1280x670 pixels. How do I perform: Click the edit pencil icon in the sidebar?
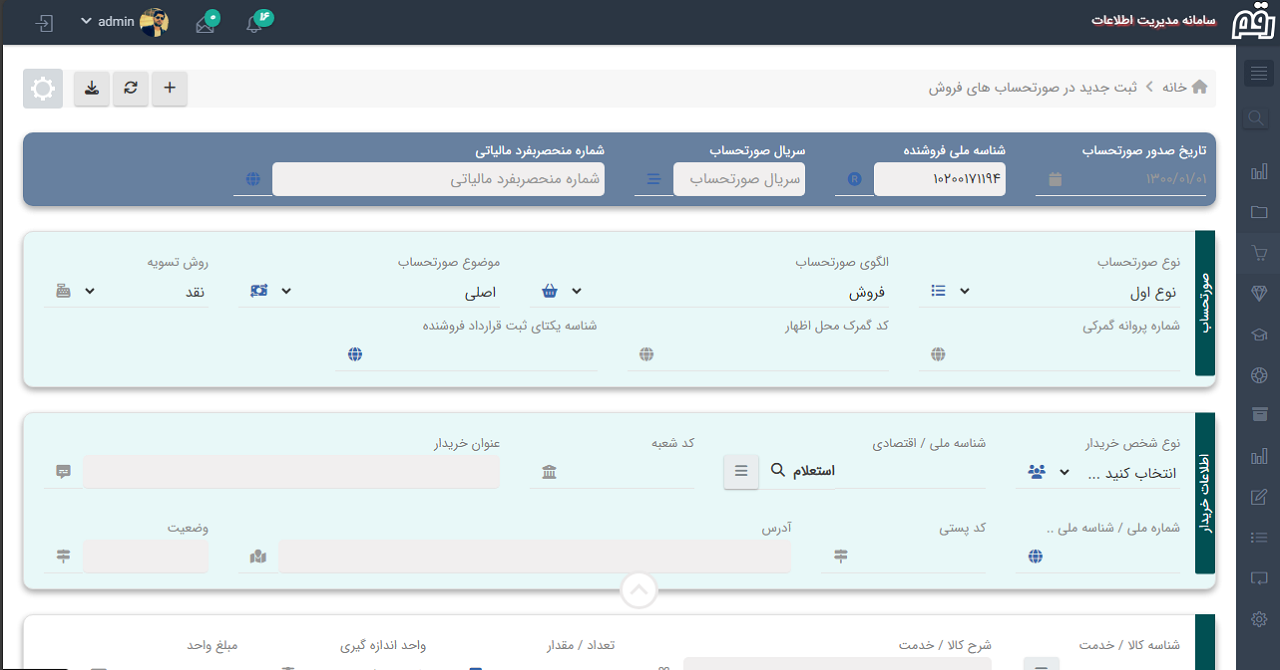1257,495
